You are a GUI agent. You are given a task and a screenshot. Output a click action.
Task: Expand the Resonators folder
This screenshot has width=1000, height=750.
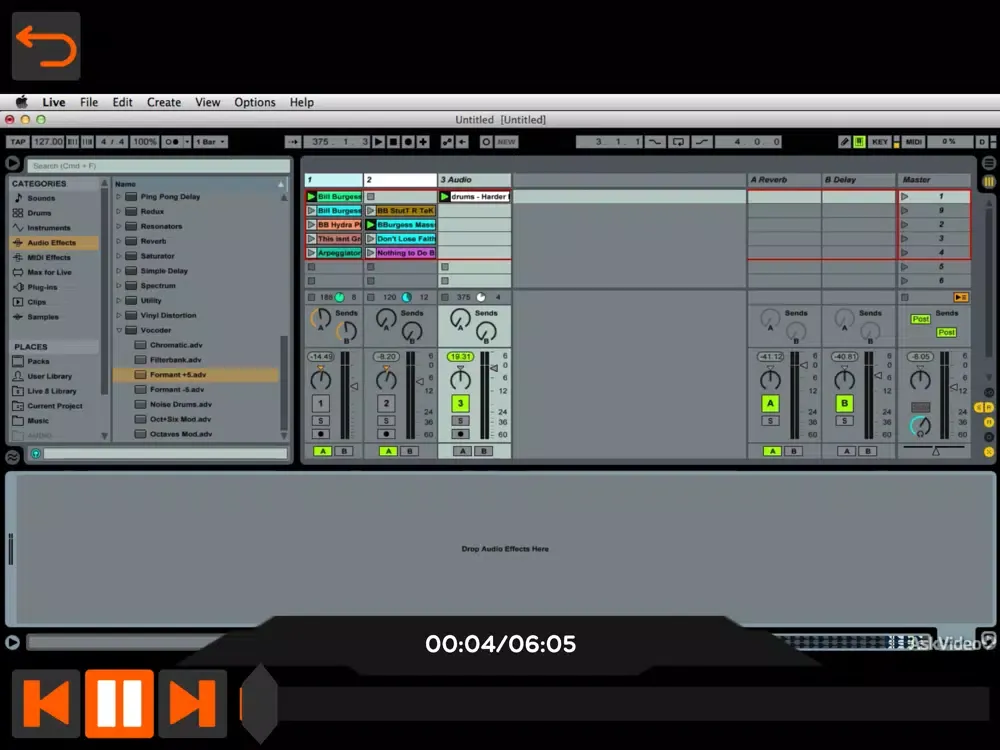tap(119, 226)
